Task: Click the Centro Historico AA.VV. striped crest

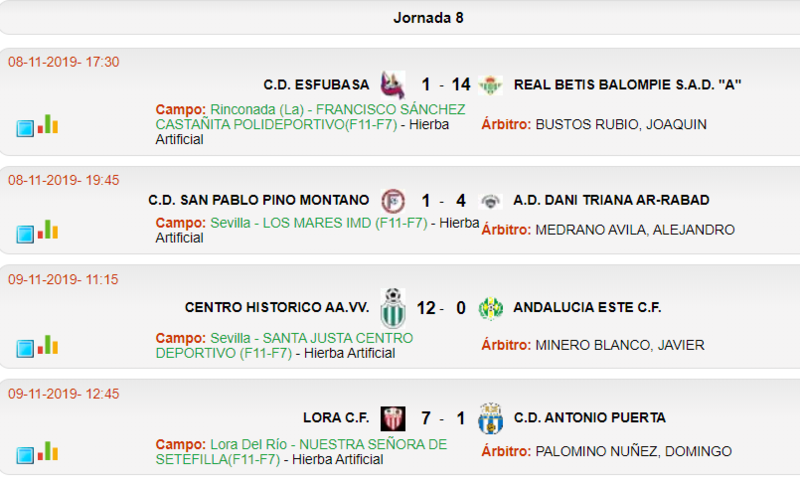Action: click(x=393, y=308)
